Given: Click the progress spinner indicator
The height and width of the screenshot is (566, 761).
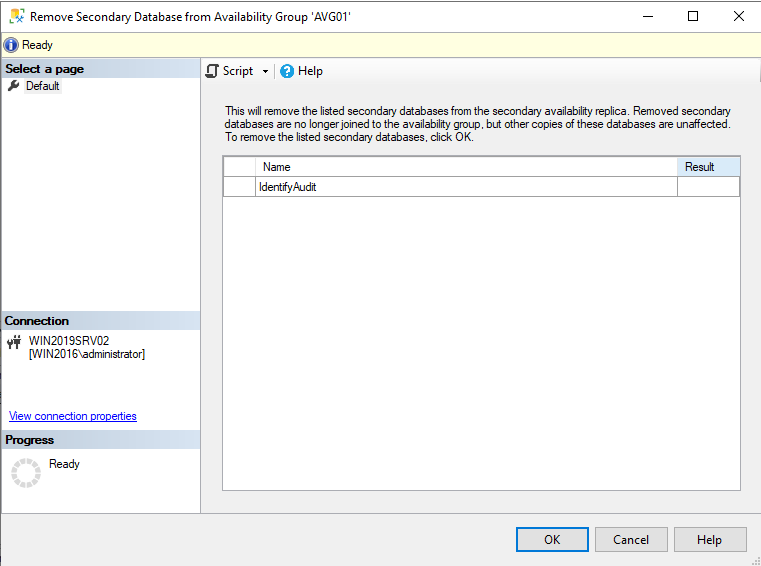Looking at the screenshot, I should coord(26,473).
